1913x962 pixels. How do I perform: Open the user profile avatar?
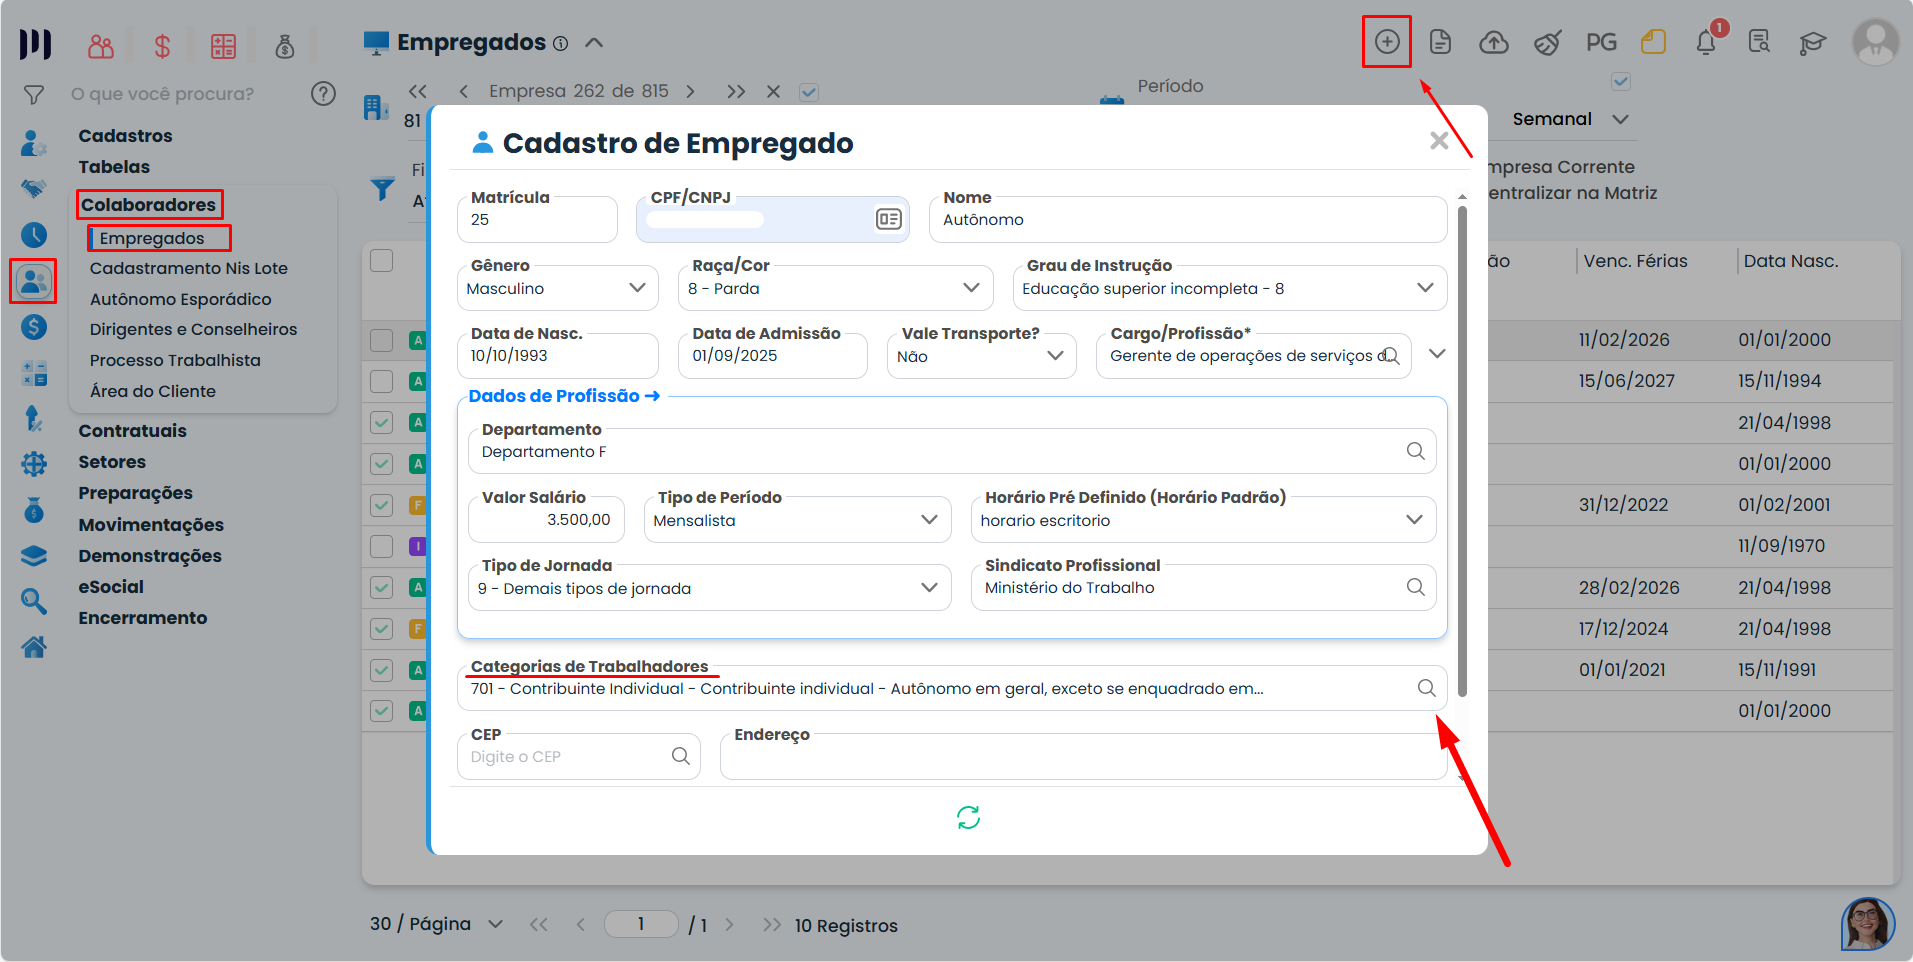(x=1875, y=42)
